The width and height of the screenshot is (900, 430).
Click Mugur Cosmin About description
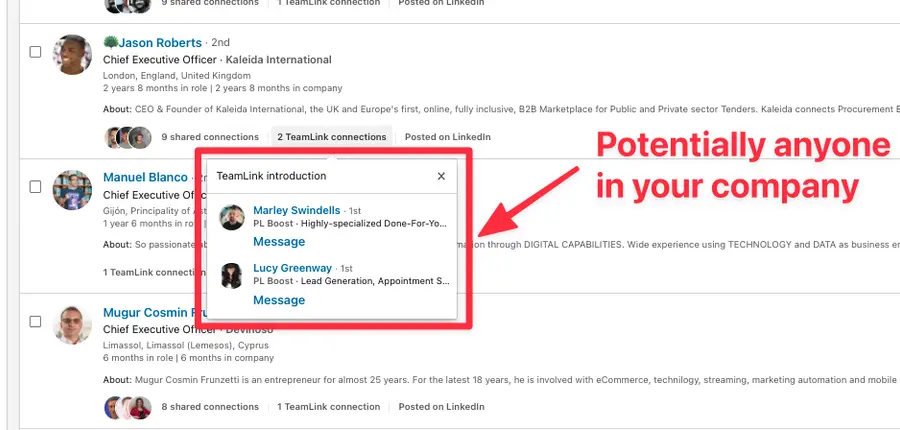tap(502, 380)
